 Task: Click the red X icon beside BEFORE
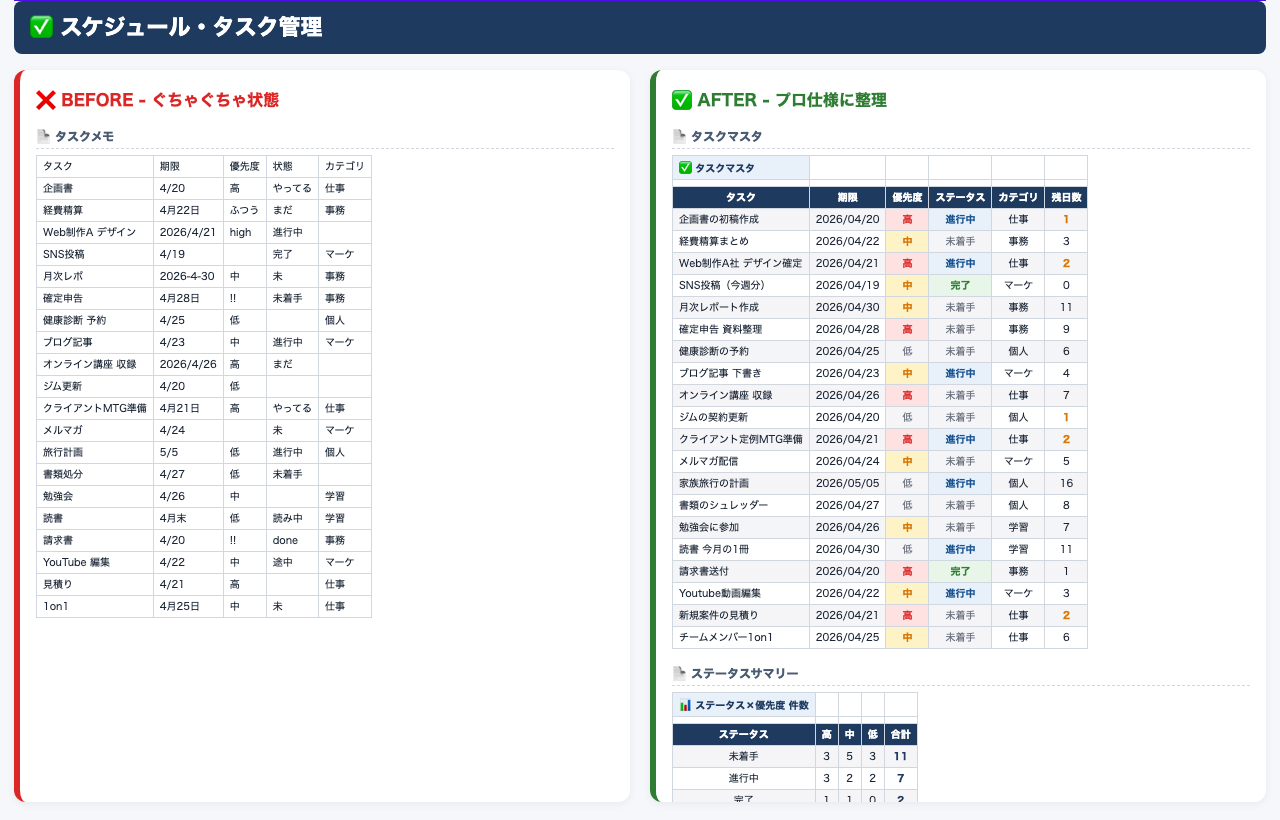pos(46,100)
